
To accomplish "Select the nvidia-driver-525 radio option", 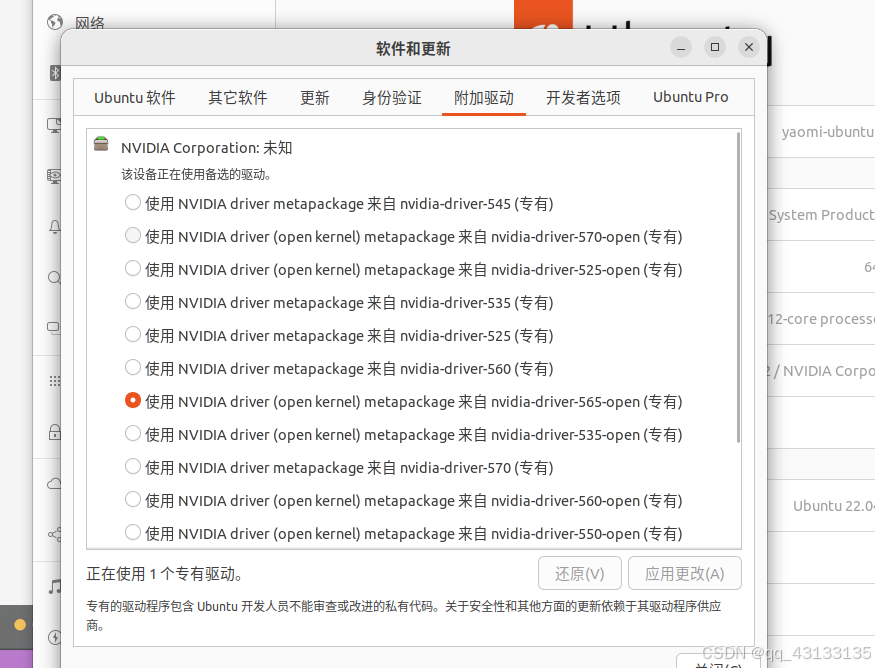I will pos(133,334).
